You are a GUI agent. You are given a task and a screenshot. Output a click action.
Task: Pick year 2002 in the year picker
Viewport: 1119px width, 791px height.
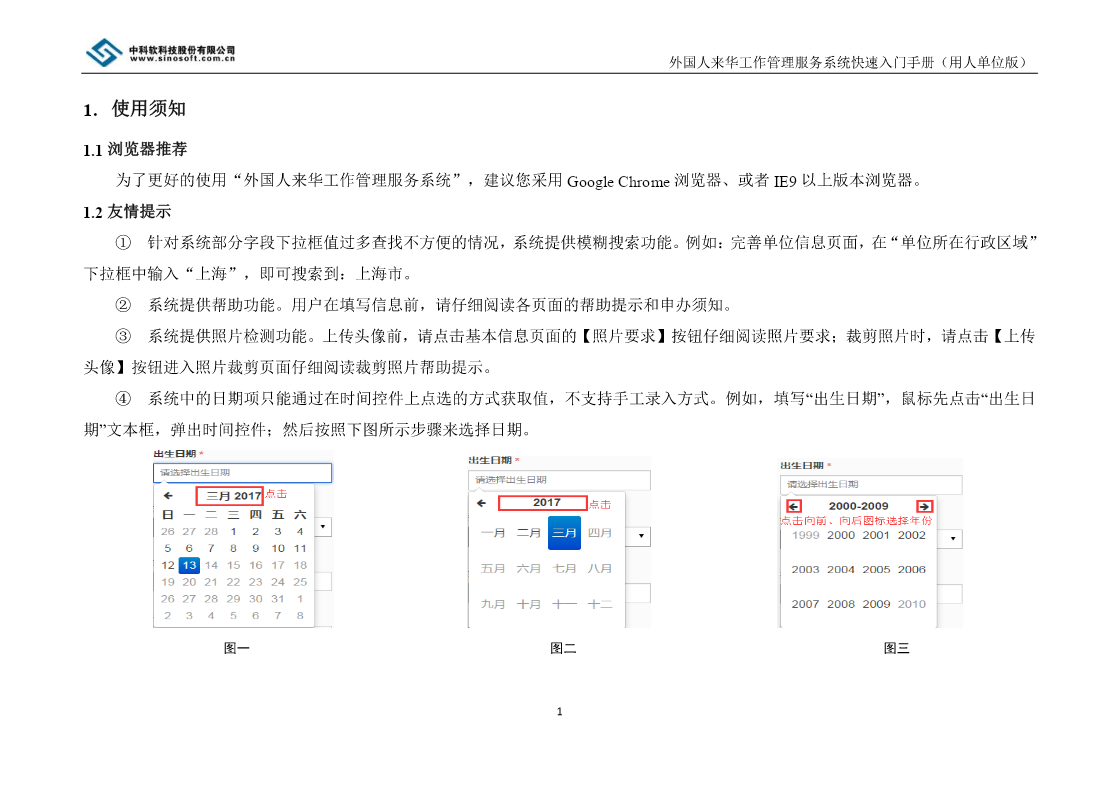(x=912, y=535)
